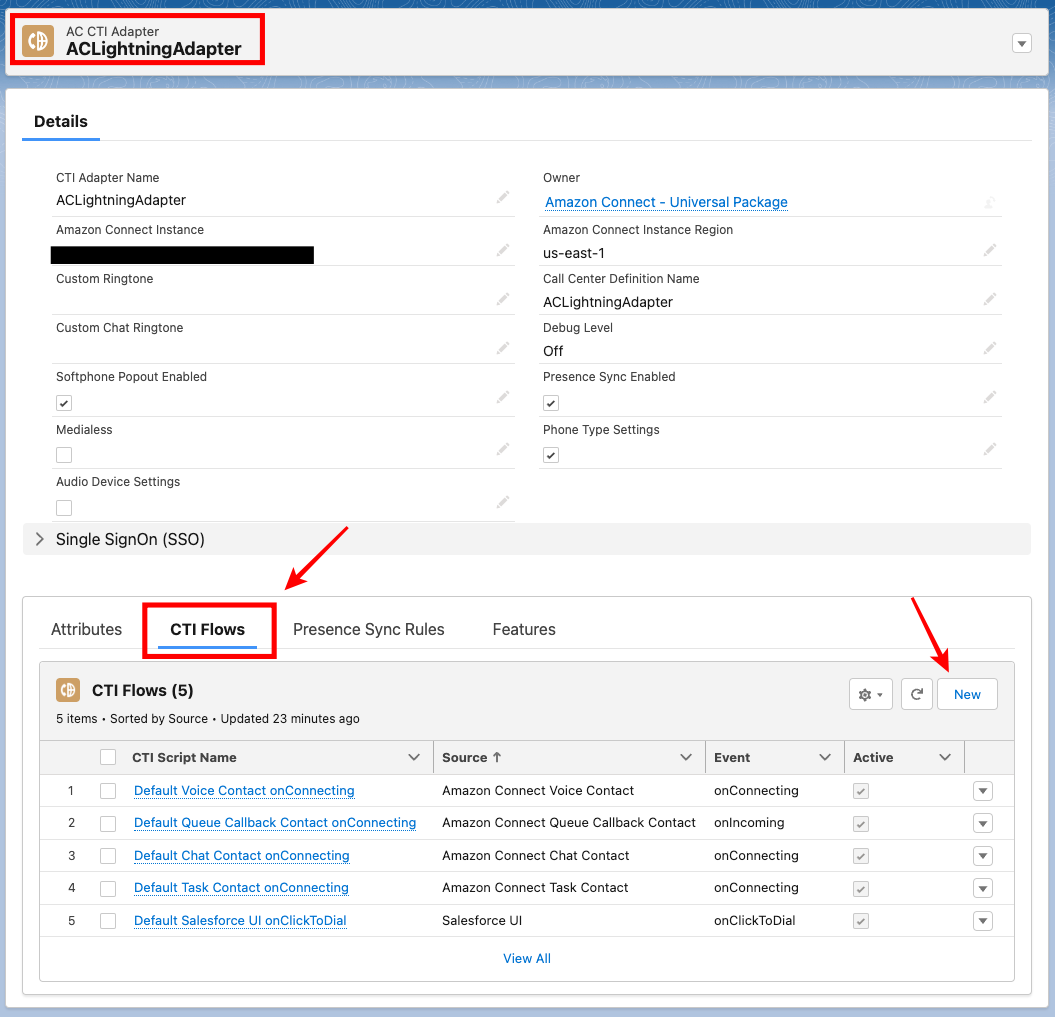The width and height of the screenshot is (1055, 1017).
Task: Click the 'Amazon Connect Queue Callback Contact' source cell
Action: (x=569, y=823)
